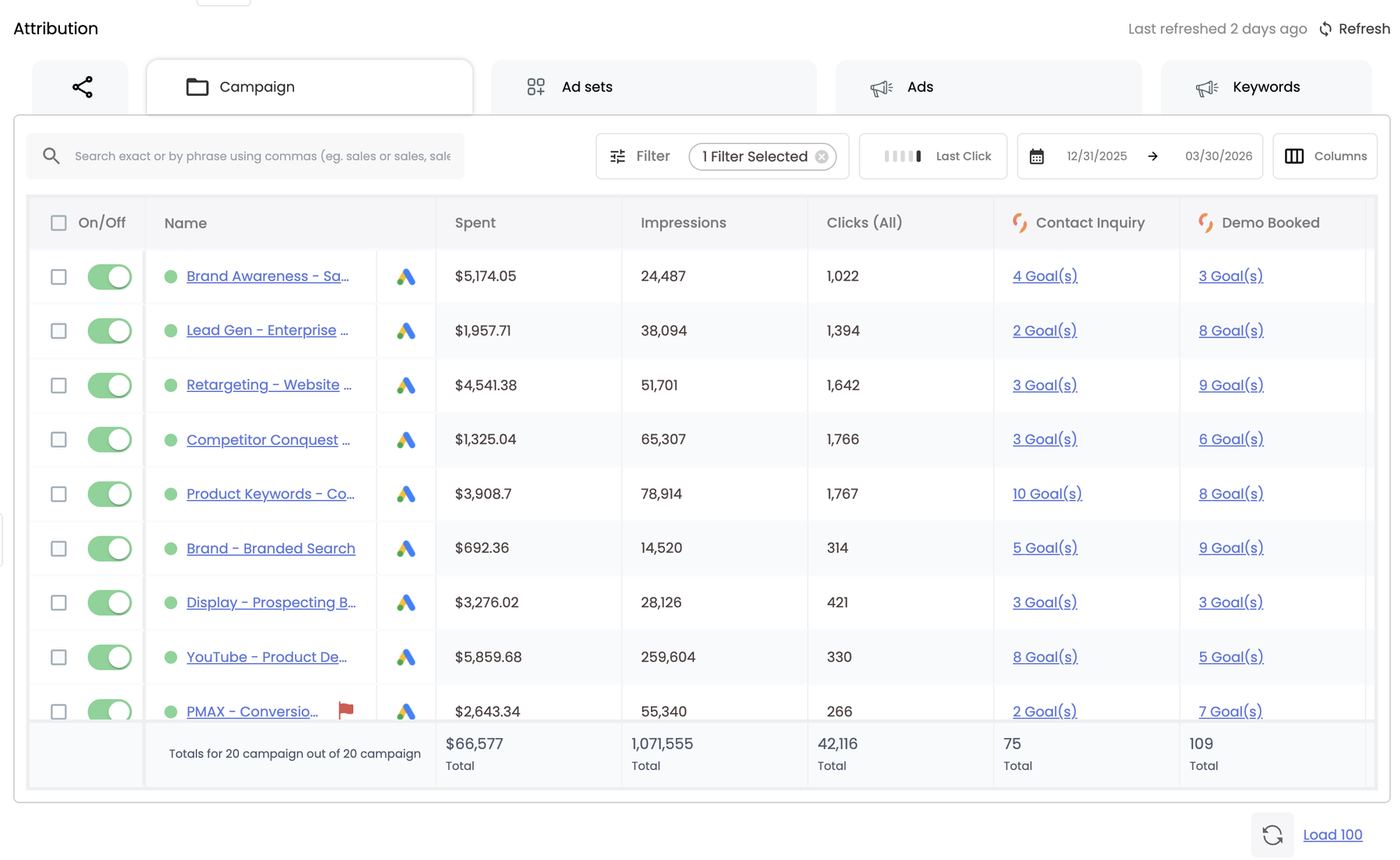Click Google Ads icon for Product Keywords row
Viewport: 1400px width, 860px height.
(x=405, y=494)
